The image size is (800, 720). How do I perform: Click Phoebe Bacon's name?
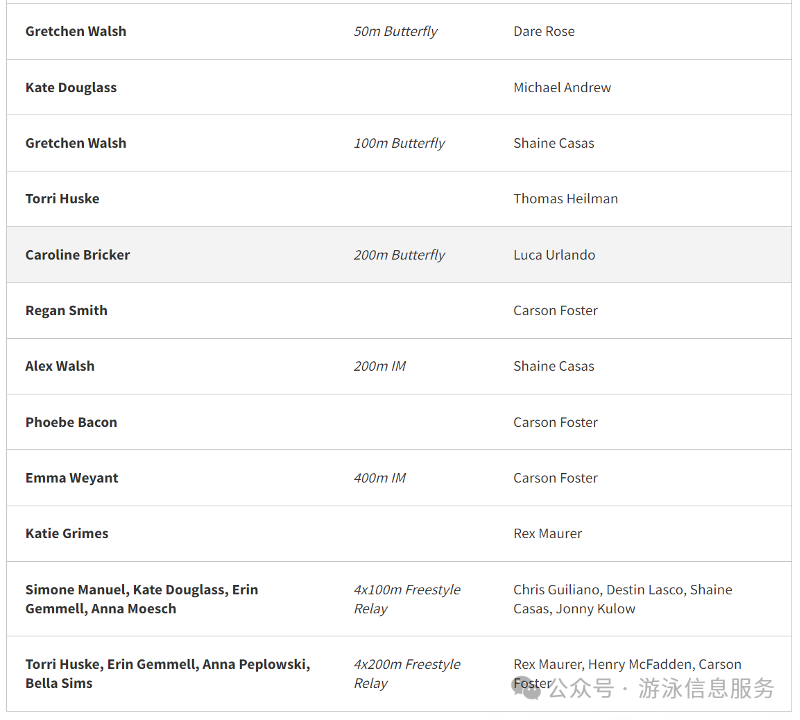click(71, 422)
